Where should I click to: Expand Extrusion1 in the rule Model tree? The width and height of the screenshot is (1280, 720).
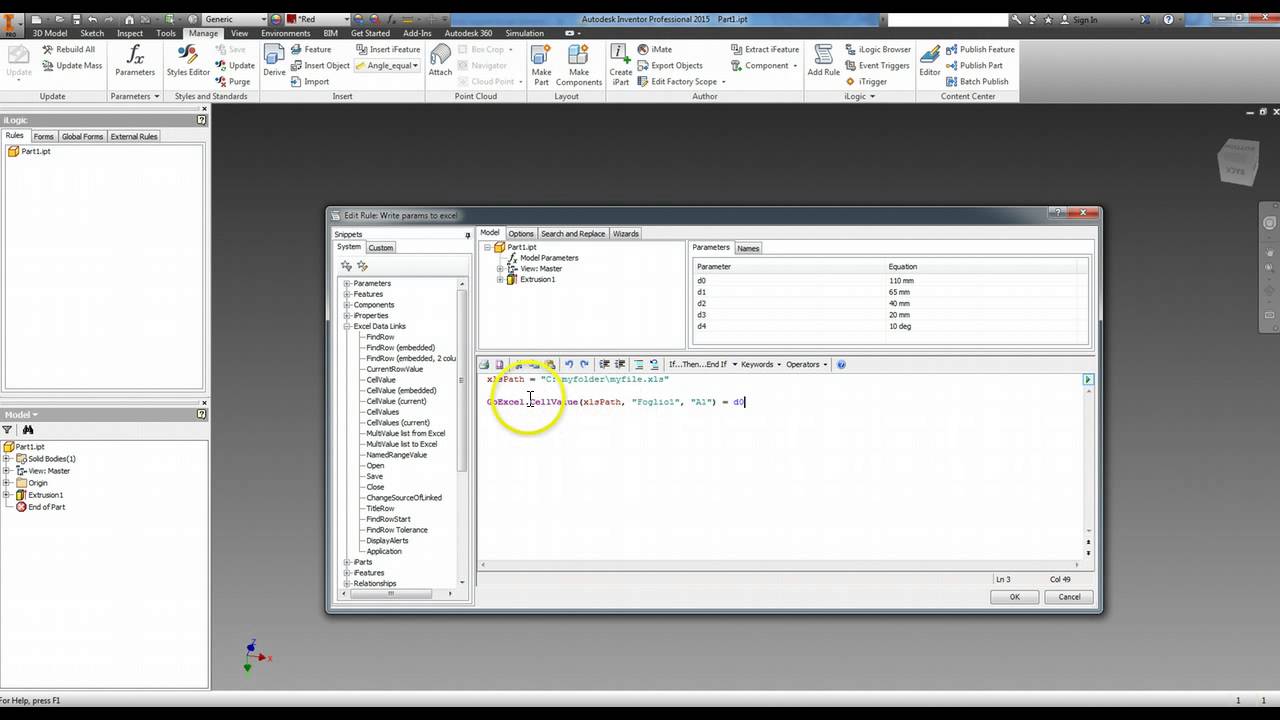pyautogui.click(x=500, y=280)
